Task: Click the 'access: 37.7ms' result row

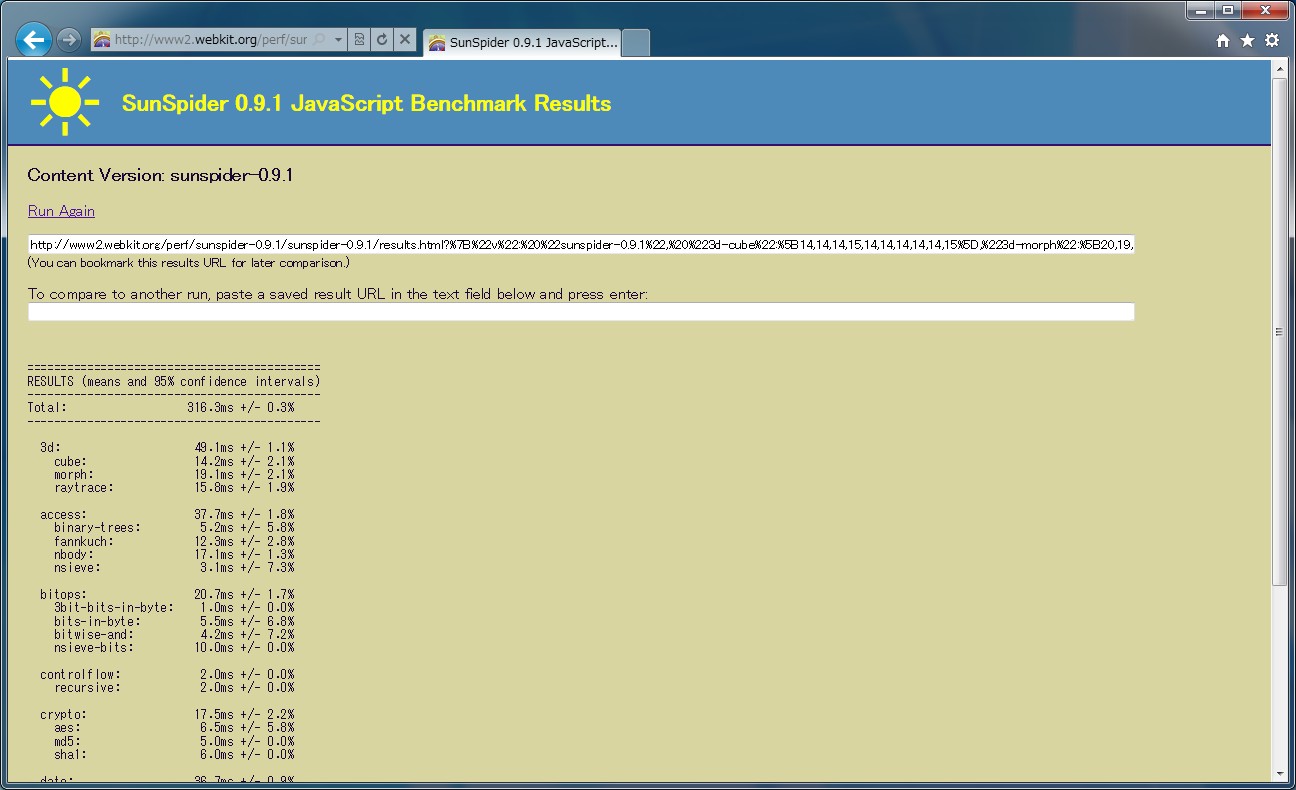Action: [167, 514]
